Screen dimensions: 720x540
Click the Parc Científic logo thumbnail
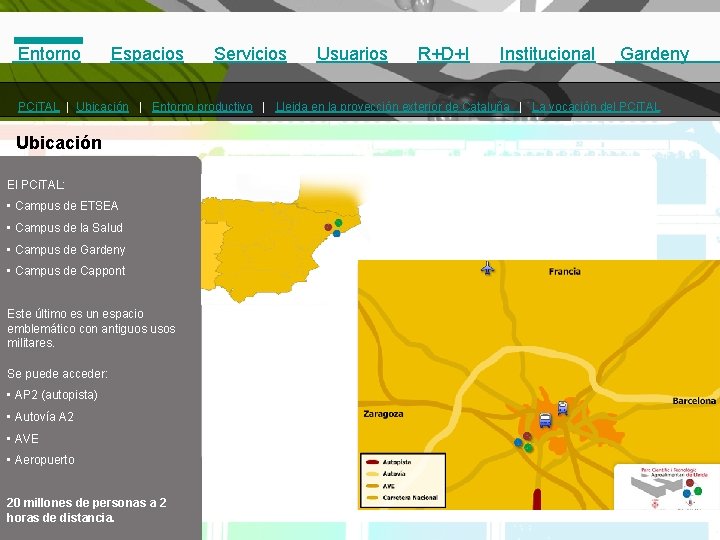click(667, 487)
